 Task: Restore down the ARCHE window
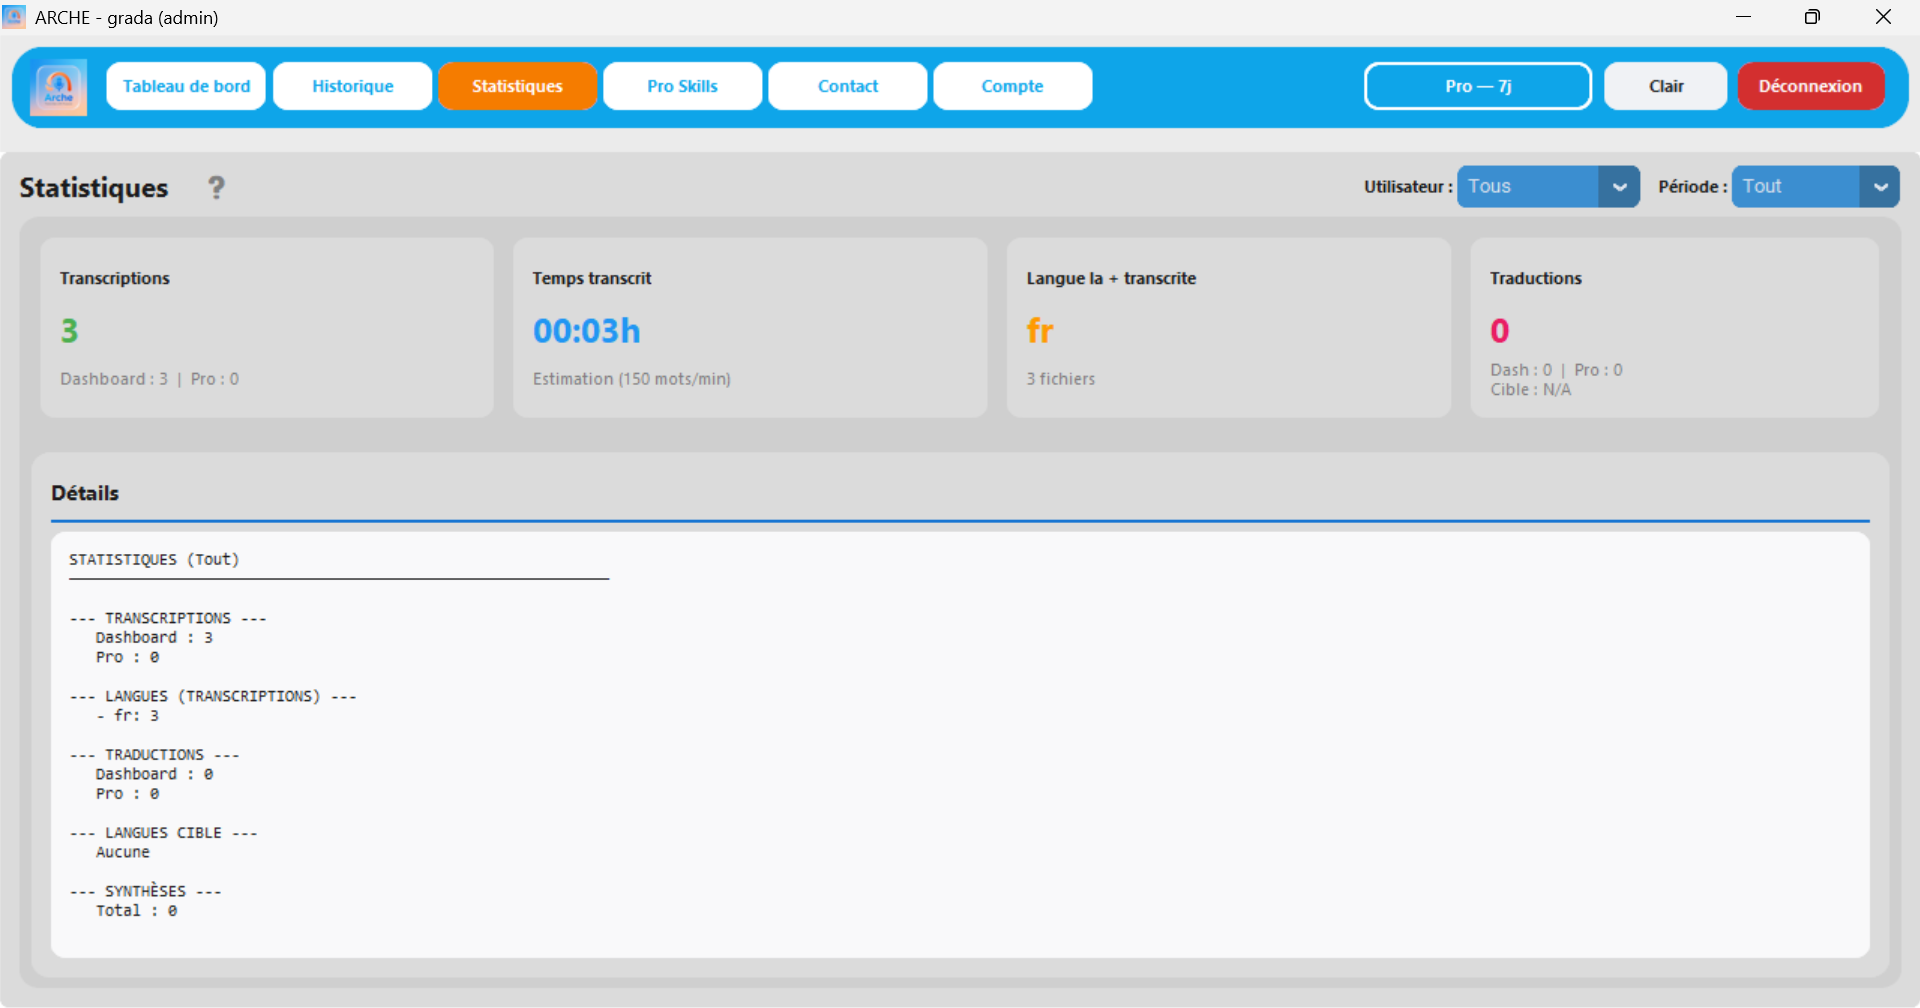pos(1812,17)
